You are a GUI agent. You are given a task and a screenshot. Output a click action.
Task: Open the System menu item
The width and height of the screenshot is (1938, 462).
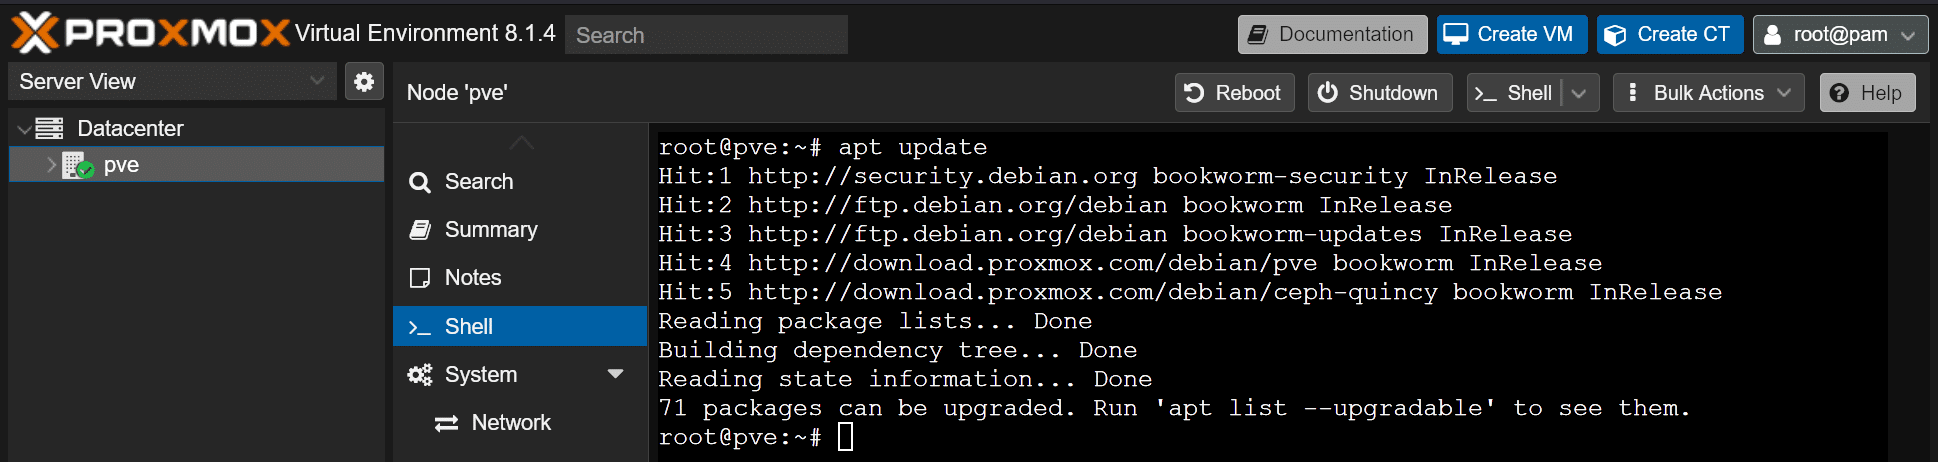click(520, 375)
